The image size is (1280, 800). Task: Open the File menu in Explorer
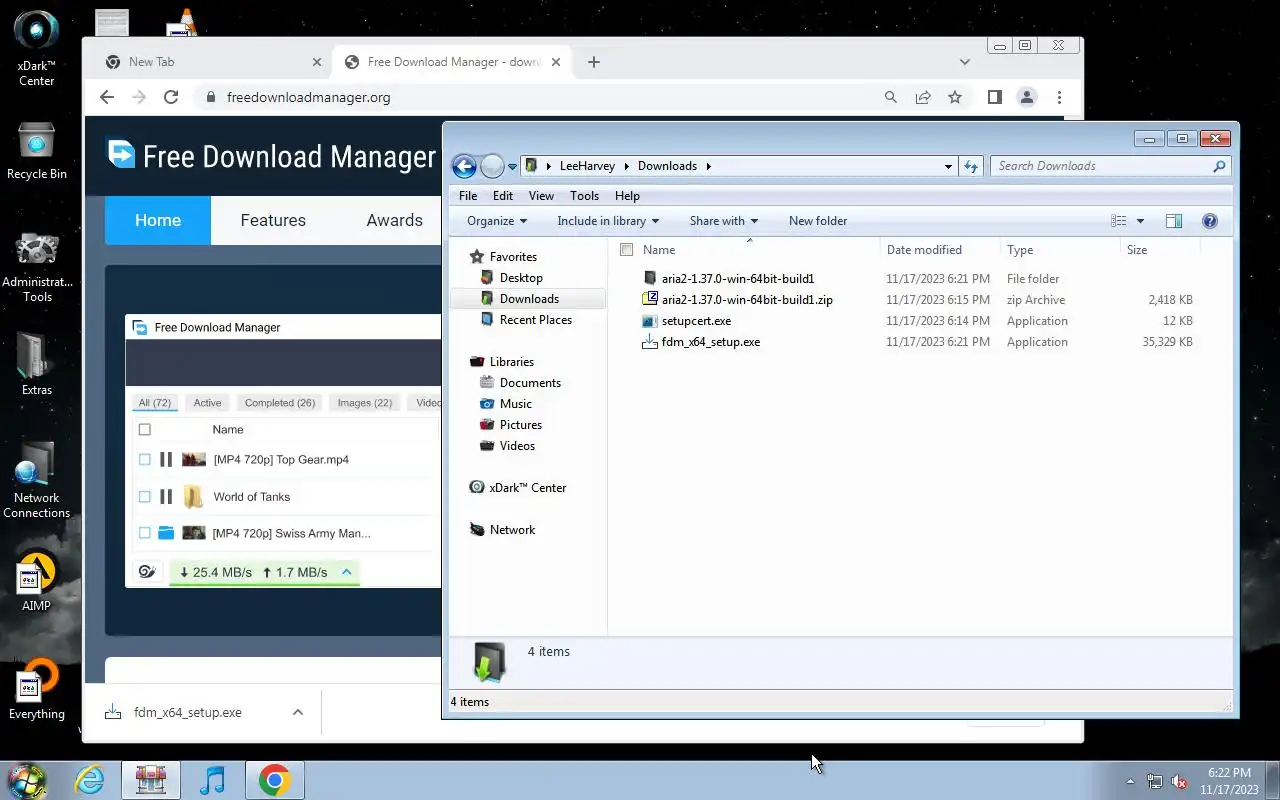[468, 196]
